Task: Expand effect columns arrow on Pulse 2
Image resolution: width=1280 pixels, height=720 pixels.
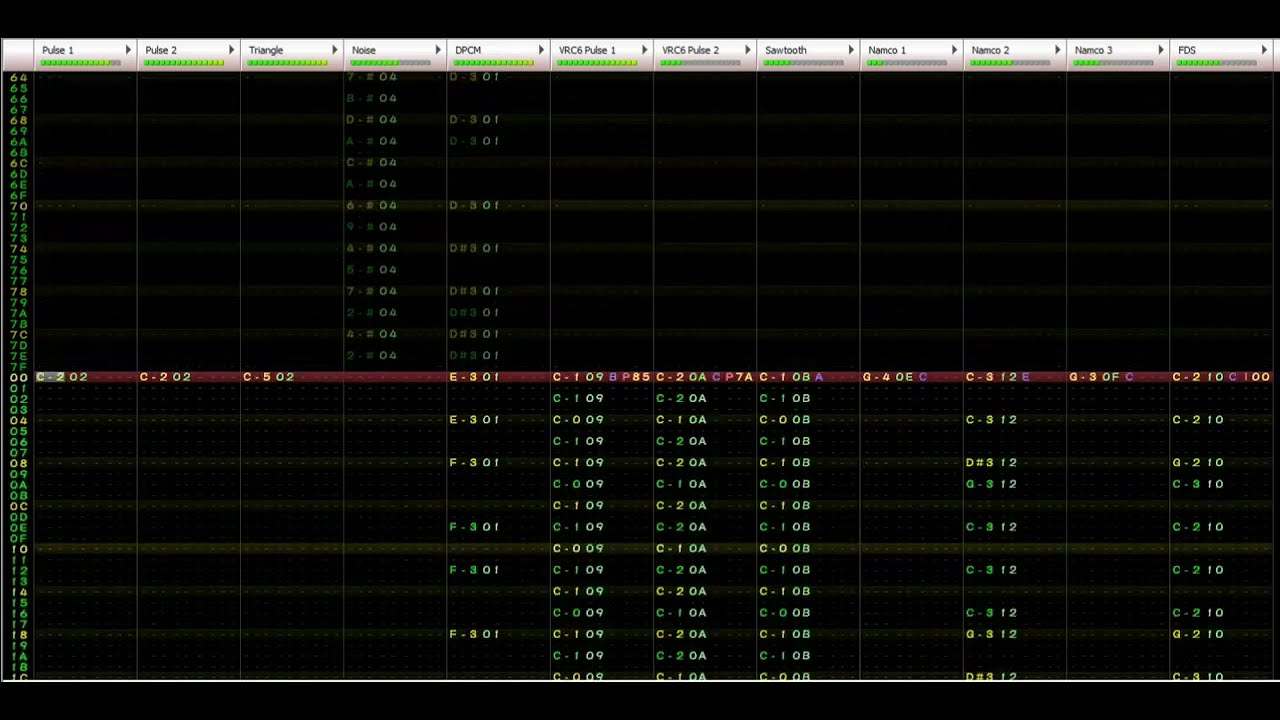Action: [x=231, y=50]
